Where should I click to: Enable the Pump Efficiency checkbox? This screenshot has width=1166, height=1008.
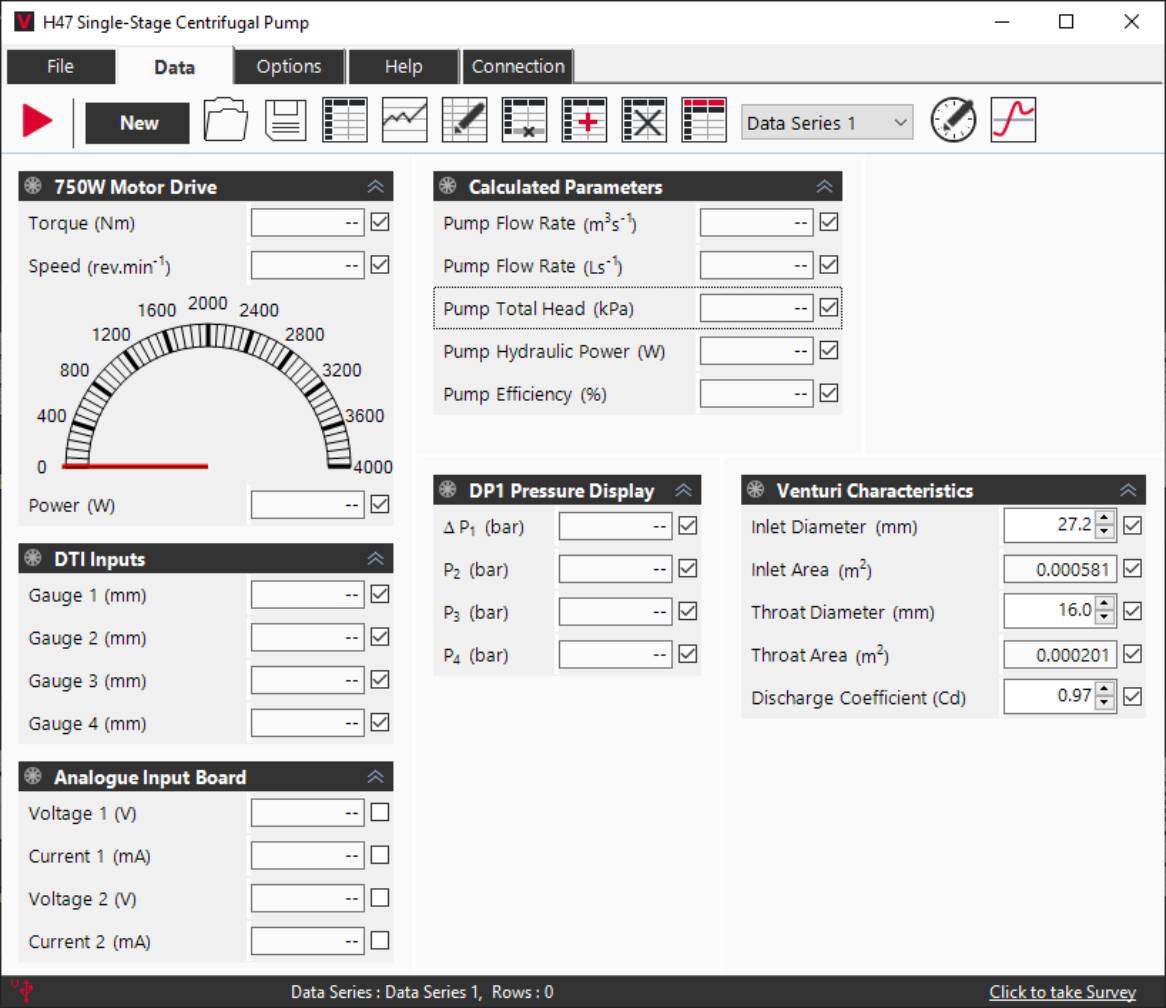(828, 393)
